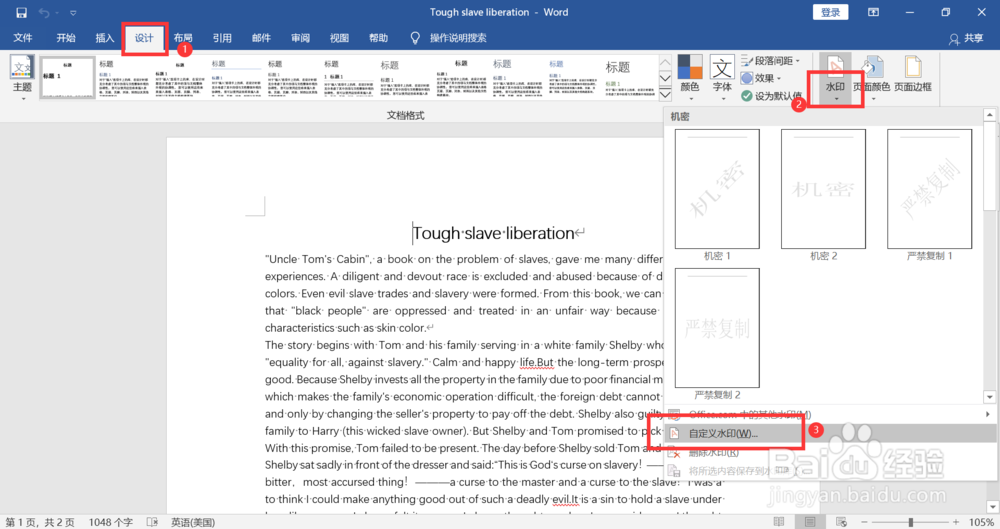Click the zoom out minus button
This screenshot has width=1000, height=529.
coord(864,522)
